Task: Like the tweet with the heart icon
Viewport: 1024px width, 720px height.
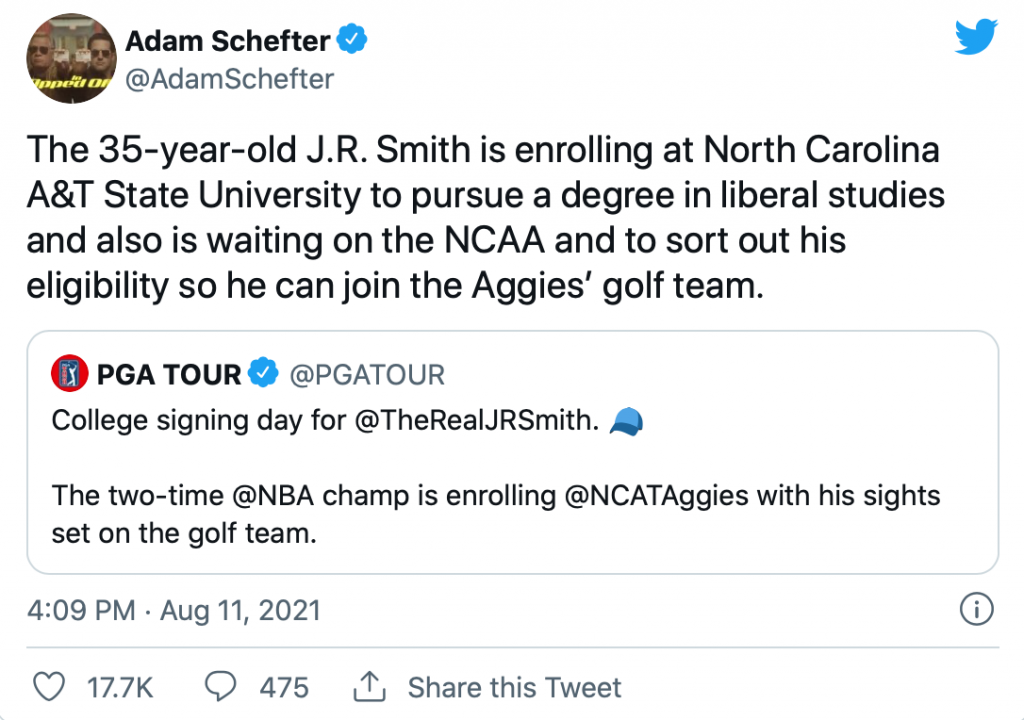Action: point(49,687)
